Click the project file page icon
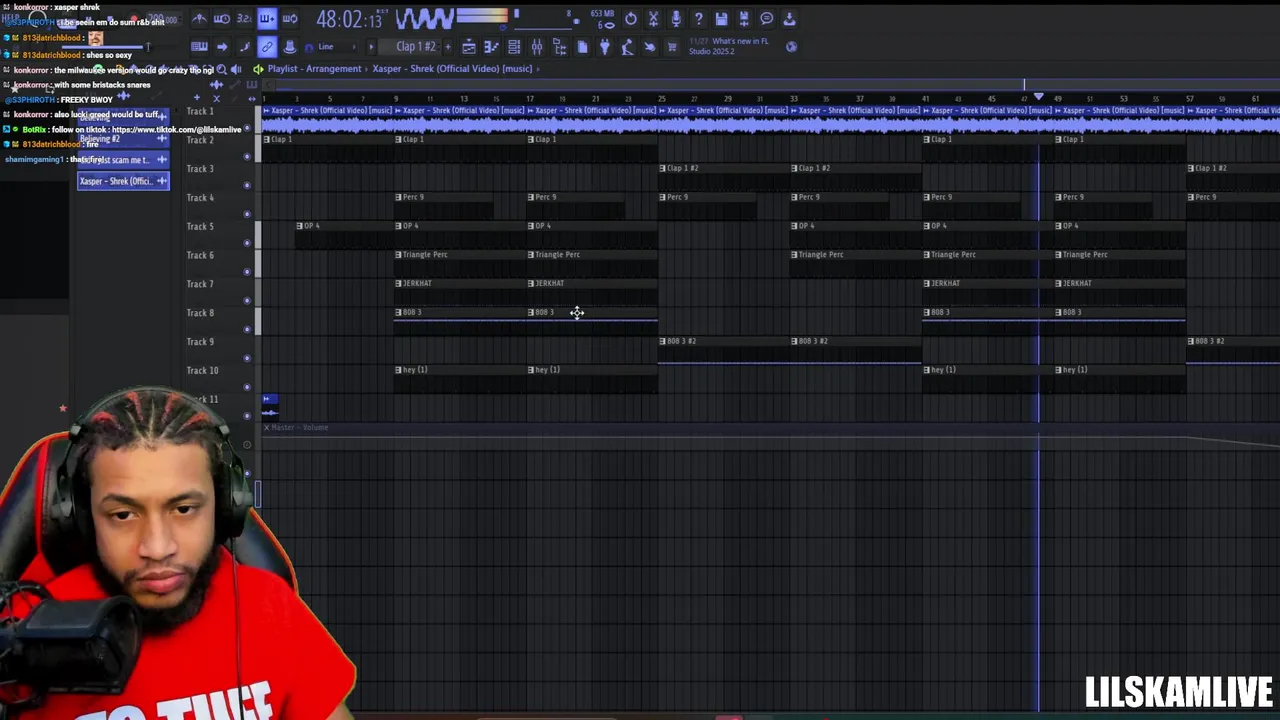 (x=583, y=47)
